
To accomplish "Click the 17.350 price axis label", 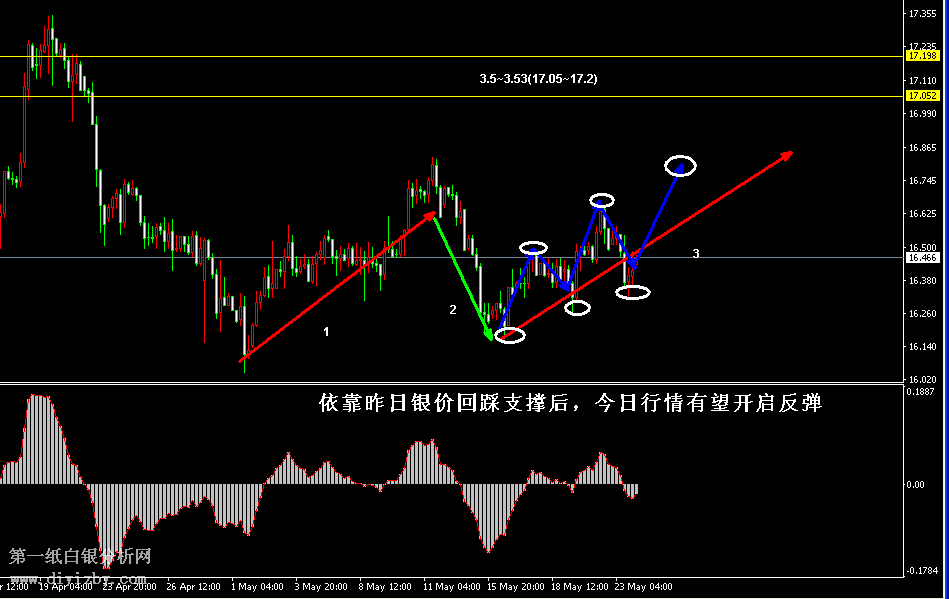I will [x=921, y=15].
